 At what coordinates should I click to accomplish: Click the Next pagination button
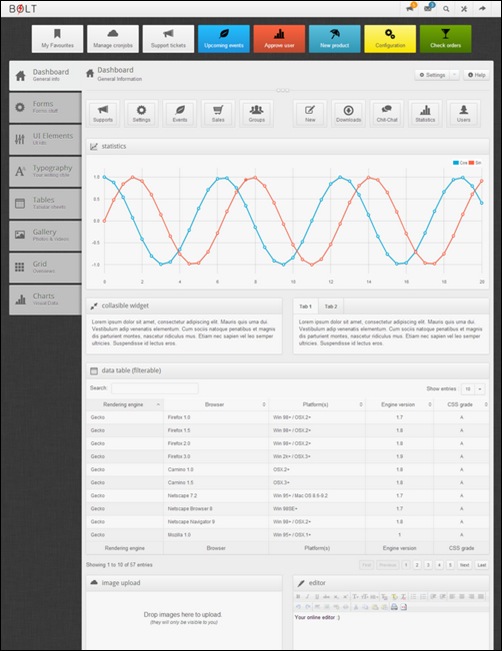coord(465,565)
